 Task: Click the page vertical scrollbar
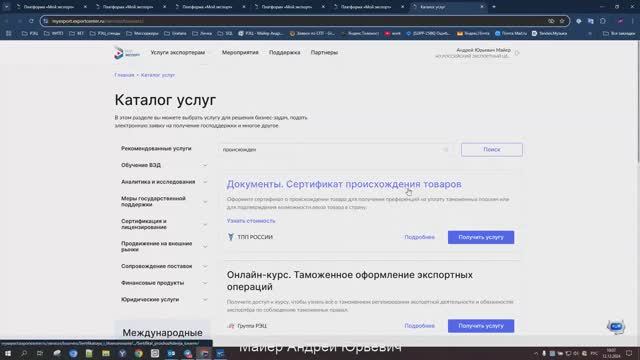(637, 102)
